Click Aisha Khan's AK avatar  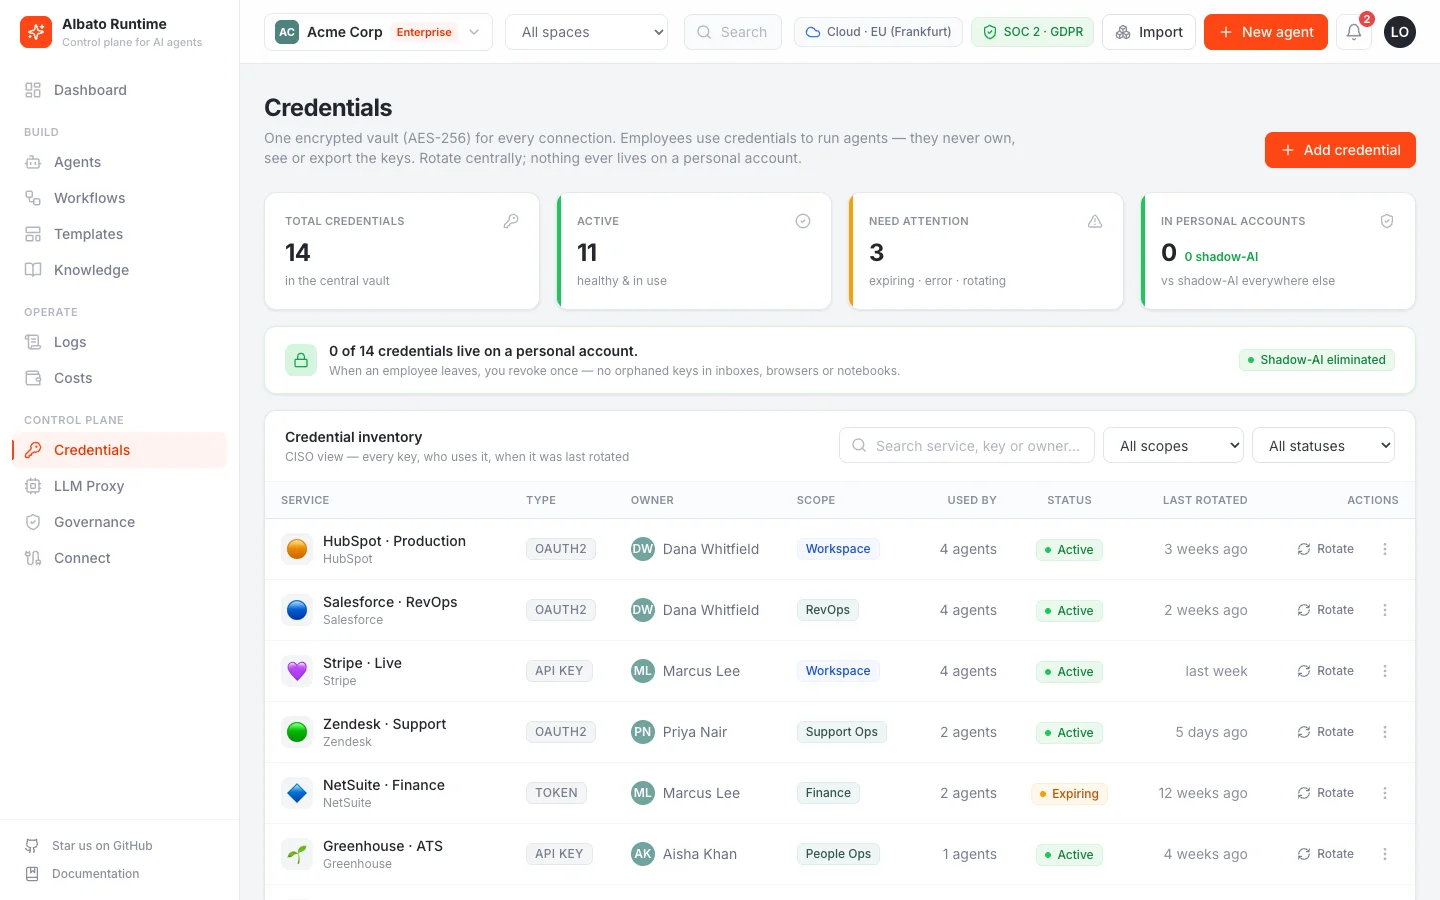point(643,854)
